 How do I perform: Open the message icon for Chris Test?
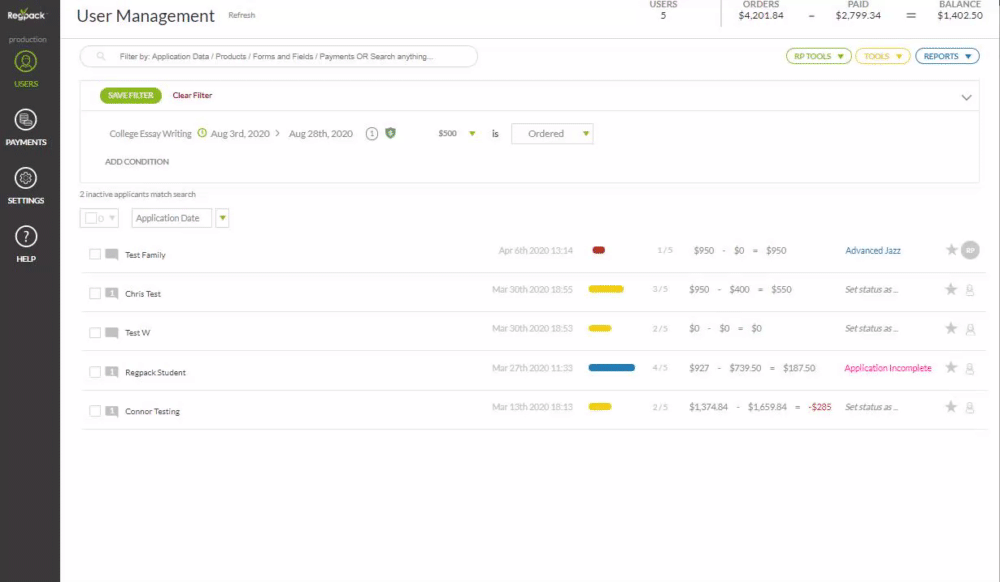point(112,293)
